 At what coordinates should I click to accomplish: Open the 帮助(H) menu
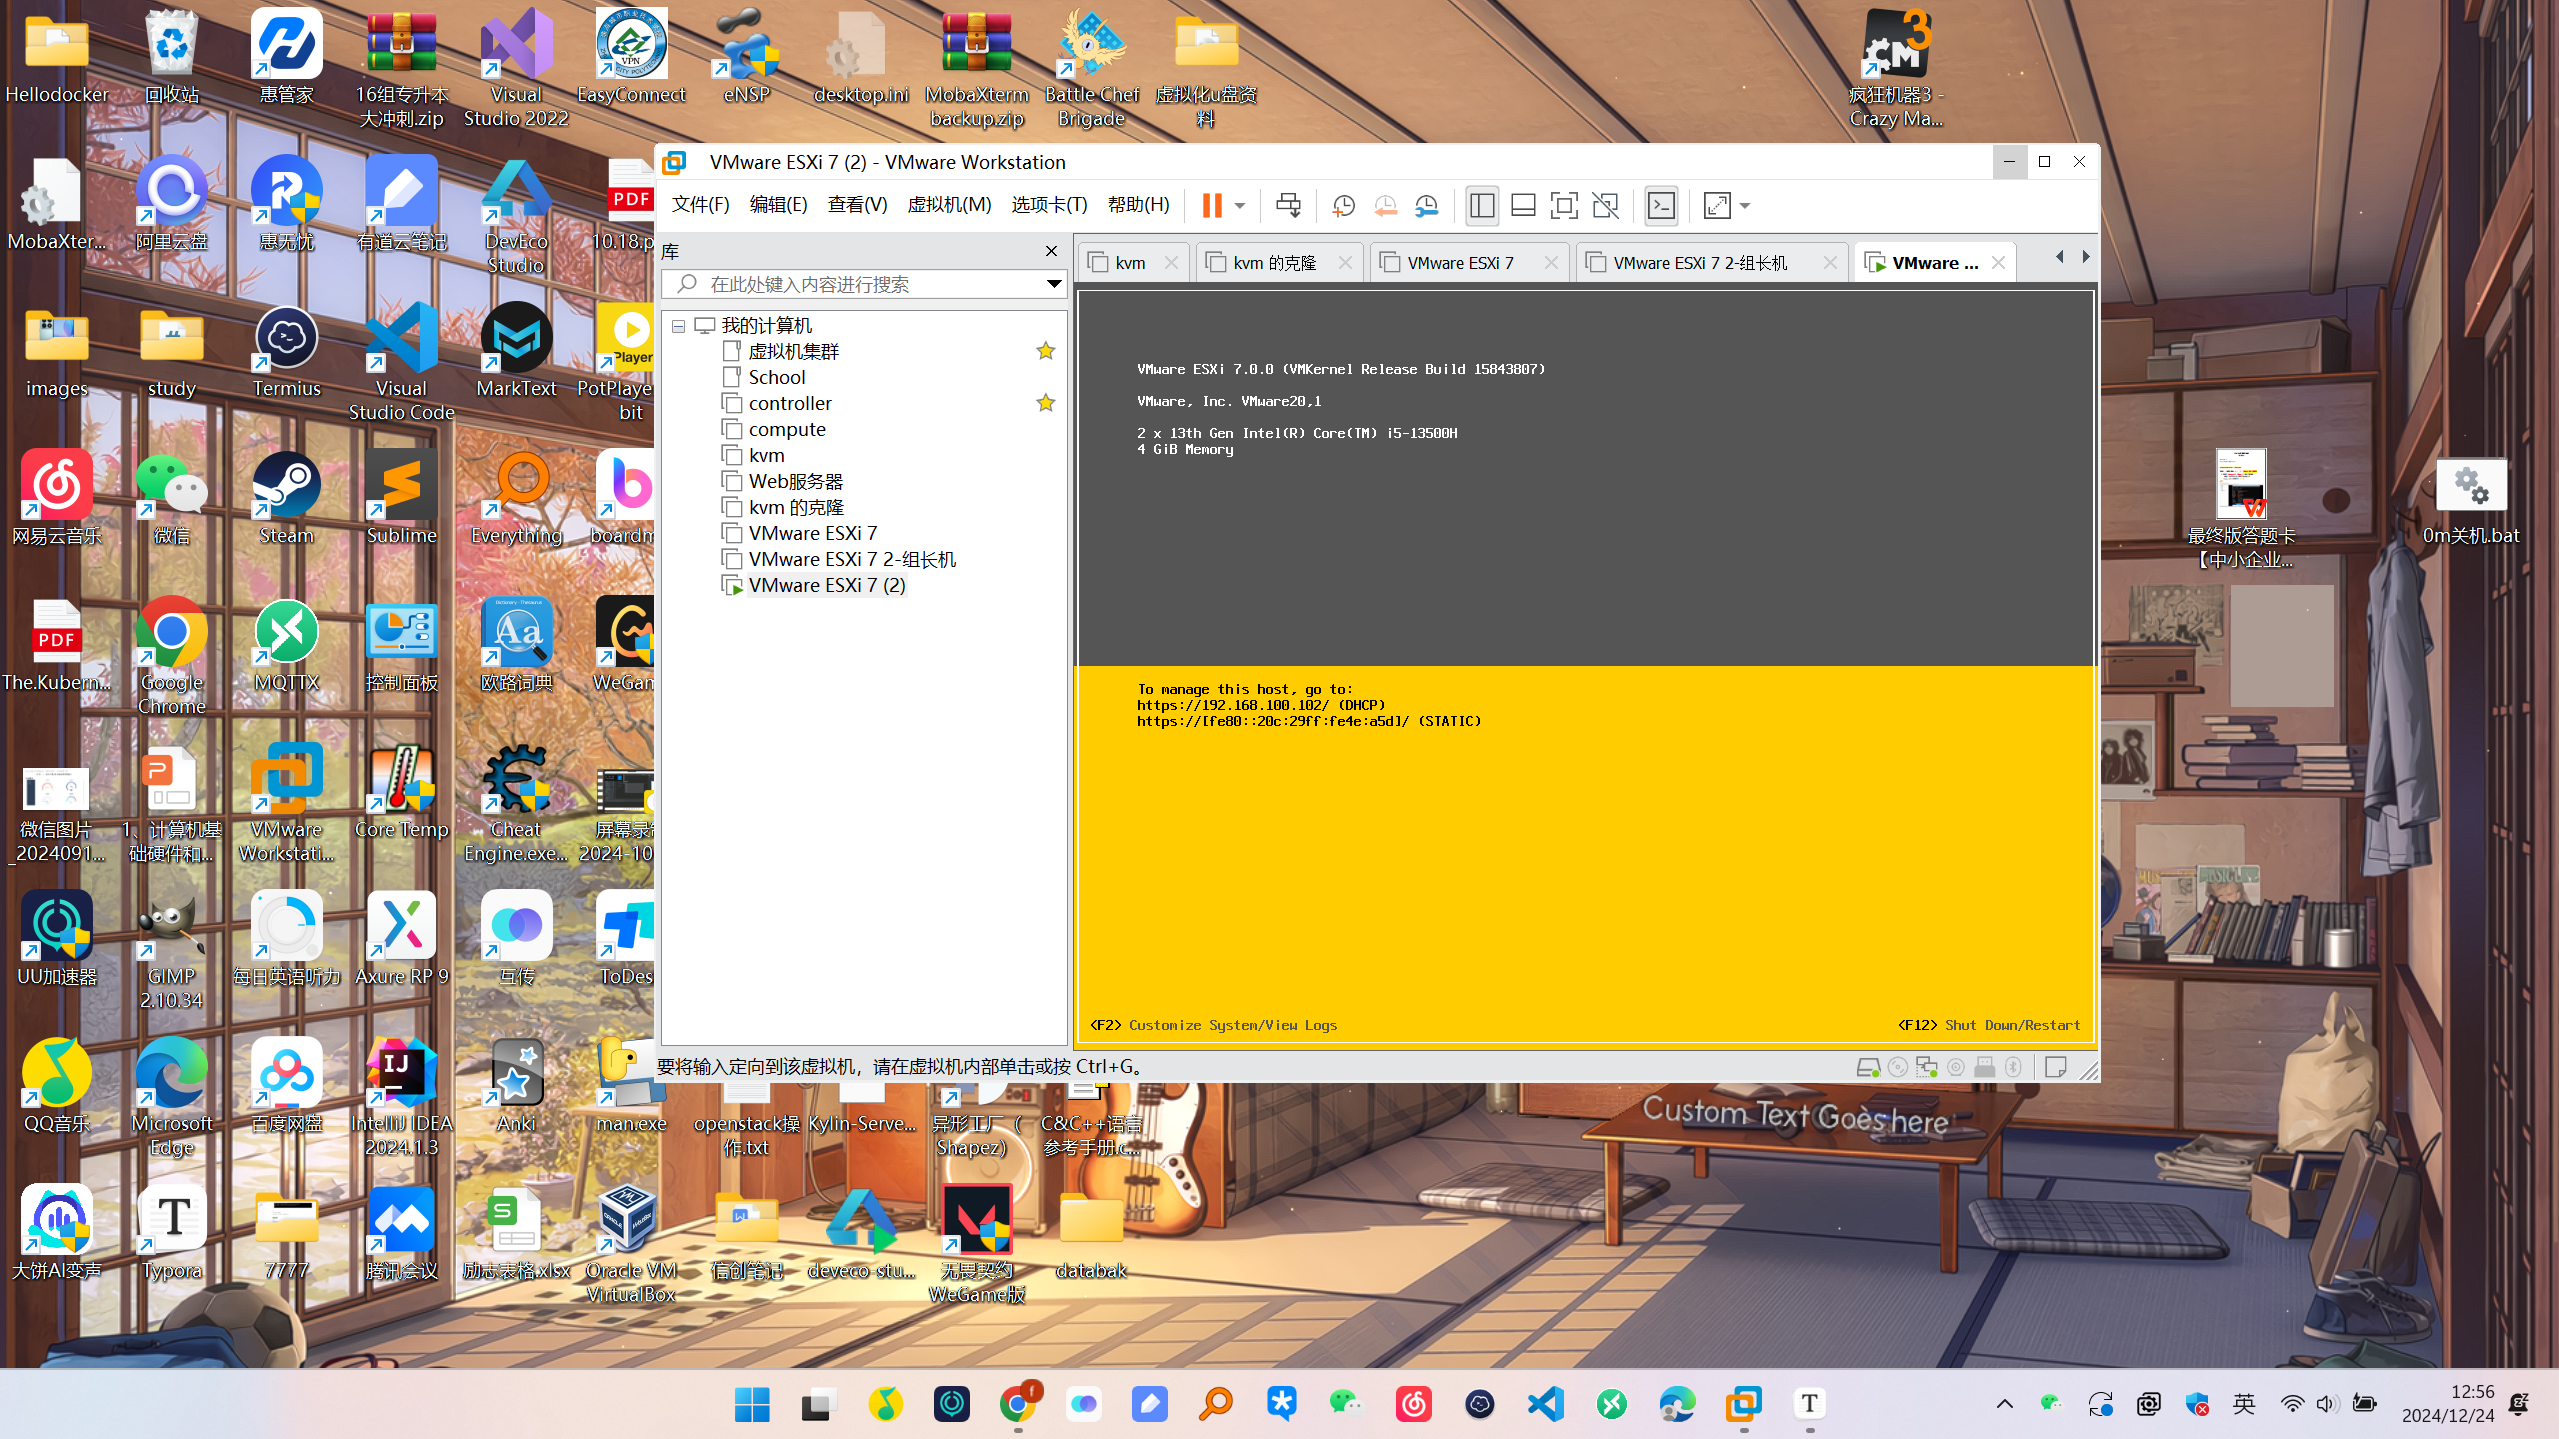(1138, 204)
